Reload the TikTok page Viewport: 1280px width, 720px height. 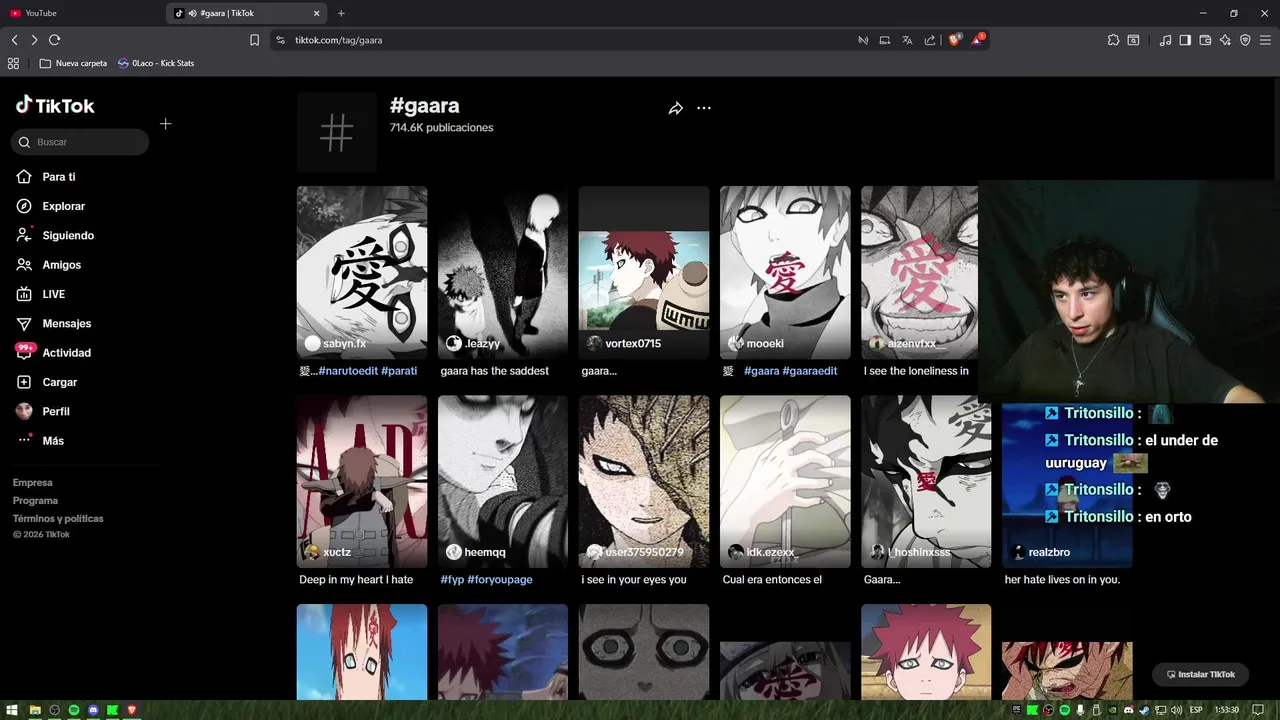[x=54, y=40]
